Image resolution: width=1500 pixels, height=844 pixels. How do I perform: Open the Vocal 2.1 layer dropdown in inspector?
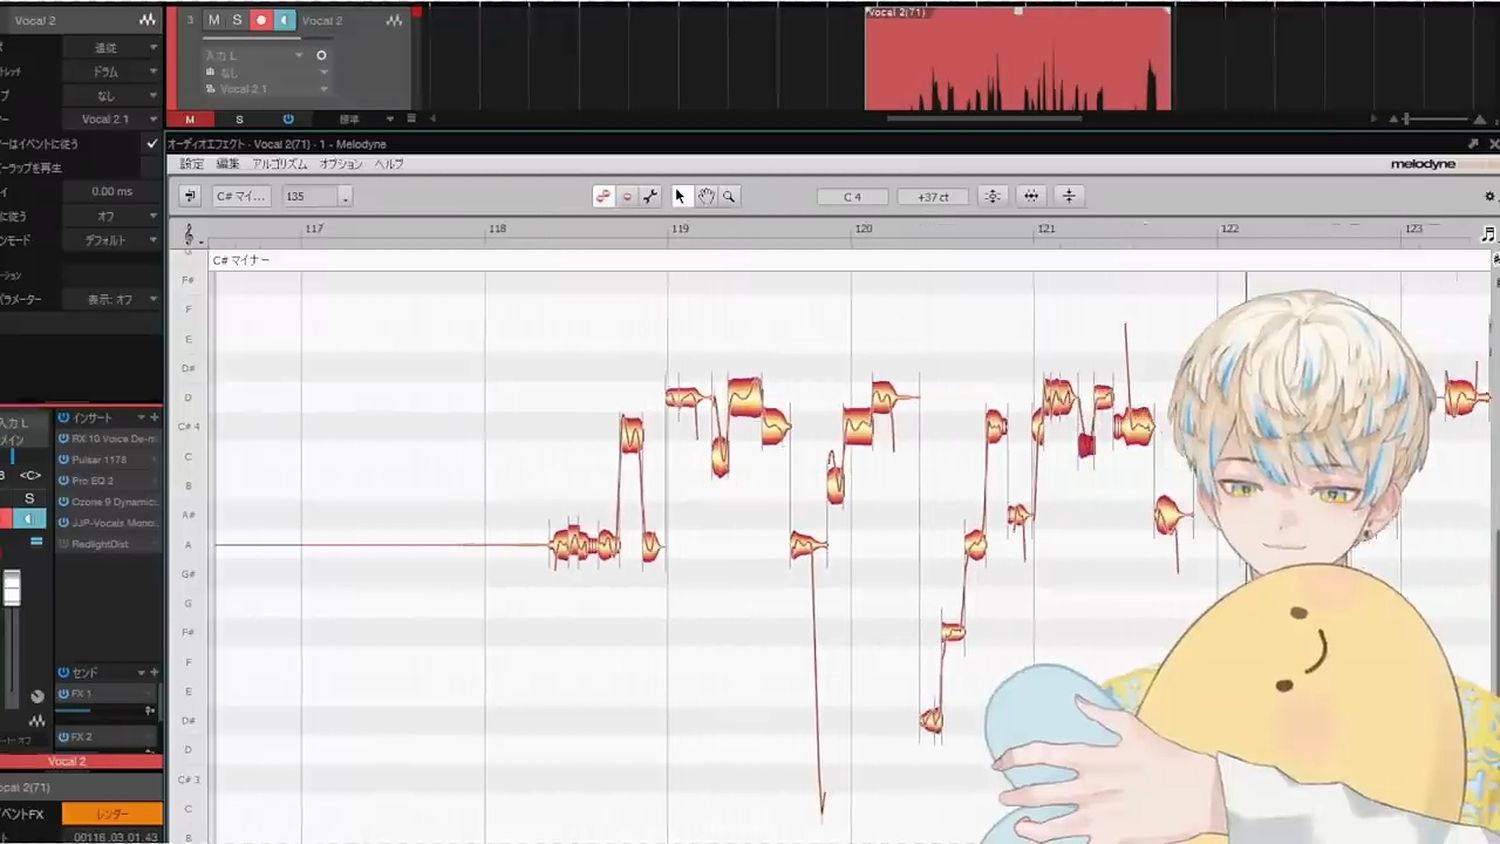click(x=111, y=119)
